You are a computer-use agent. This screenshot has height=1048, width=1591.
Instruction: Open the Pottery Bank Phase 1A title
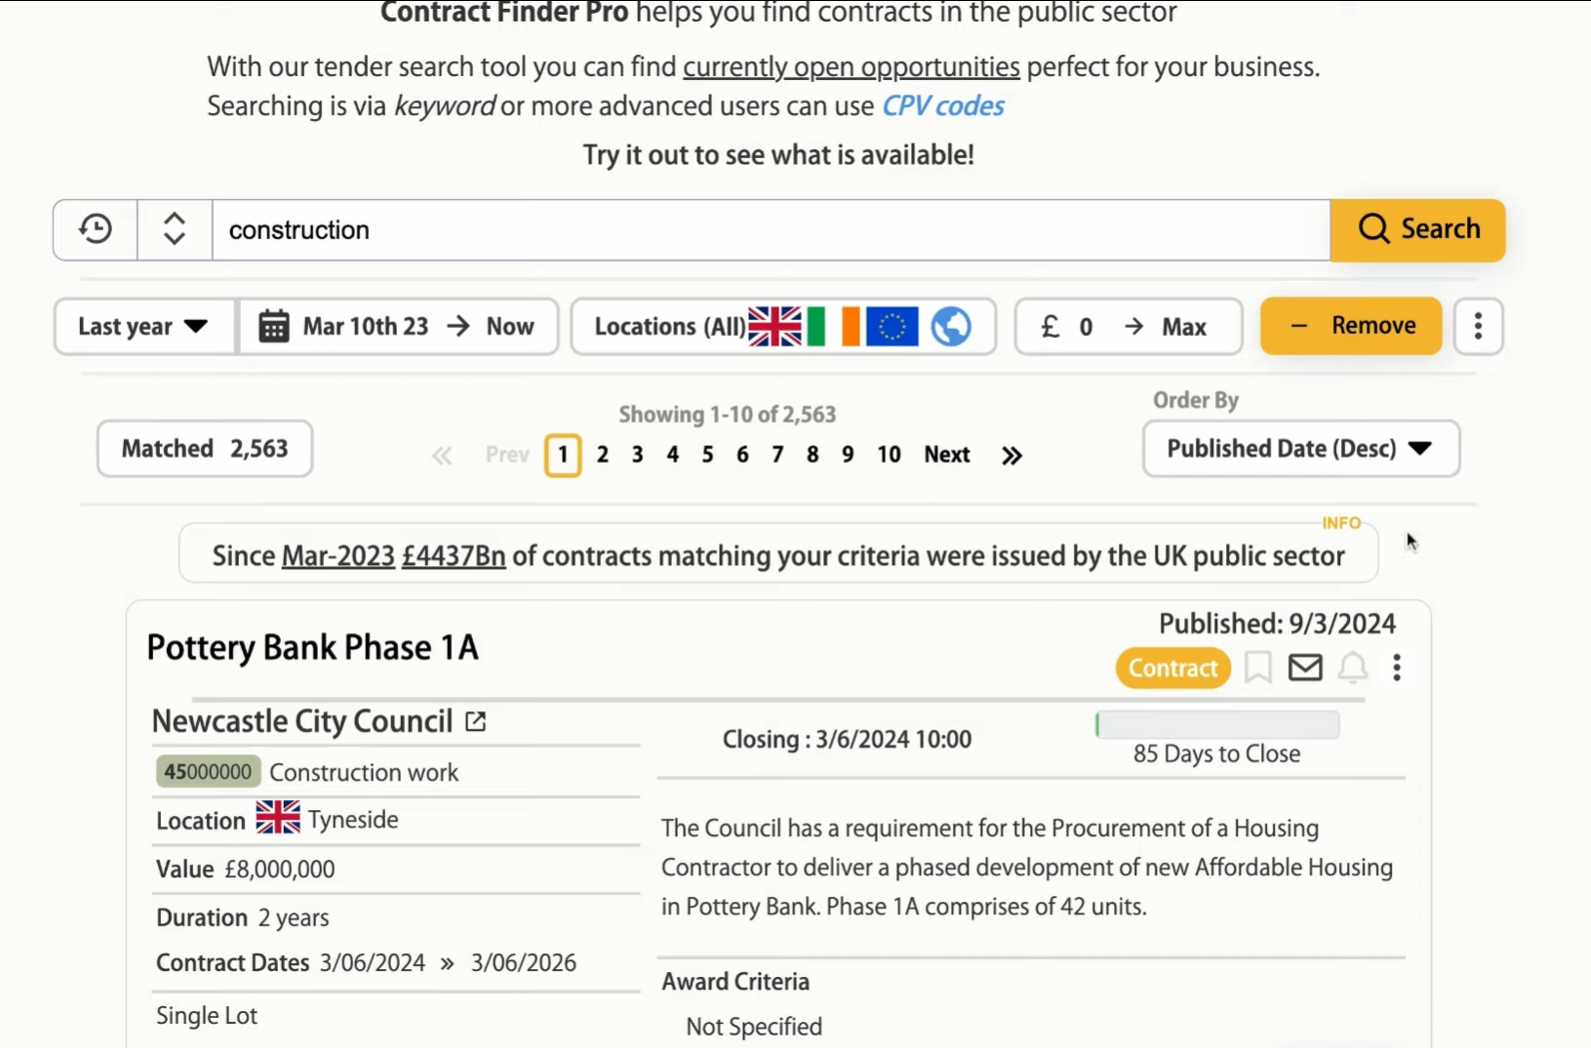[x=313, y=648]
